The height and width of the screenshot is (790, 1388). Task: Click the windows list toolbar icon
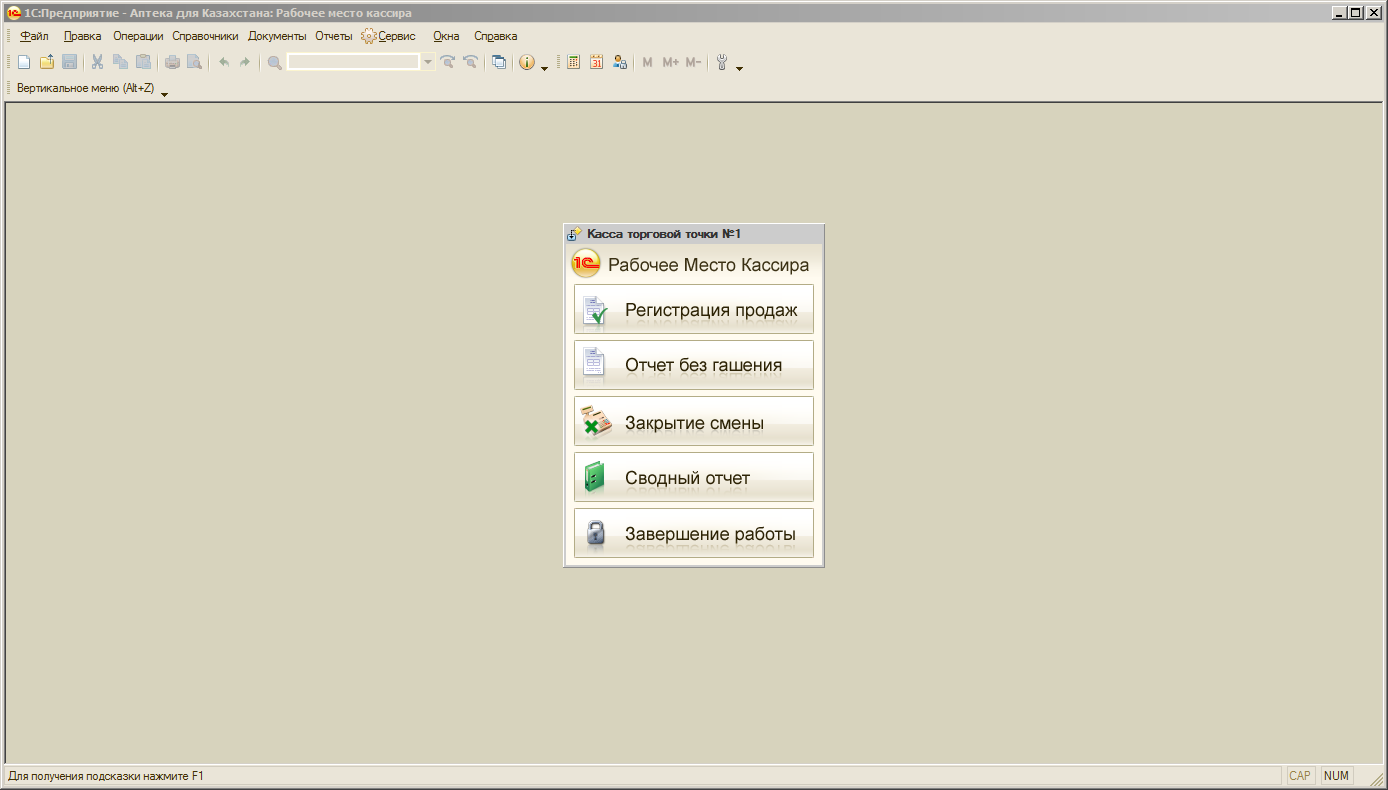click(x=499, y=62)
